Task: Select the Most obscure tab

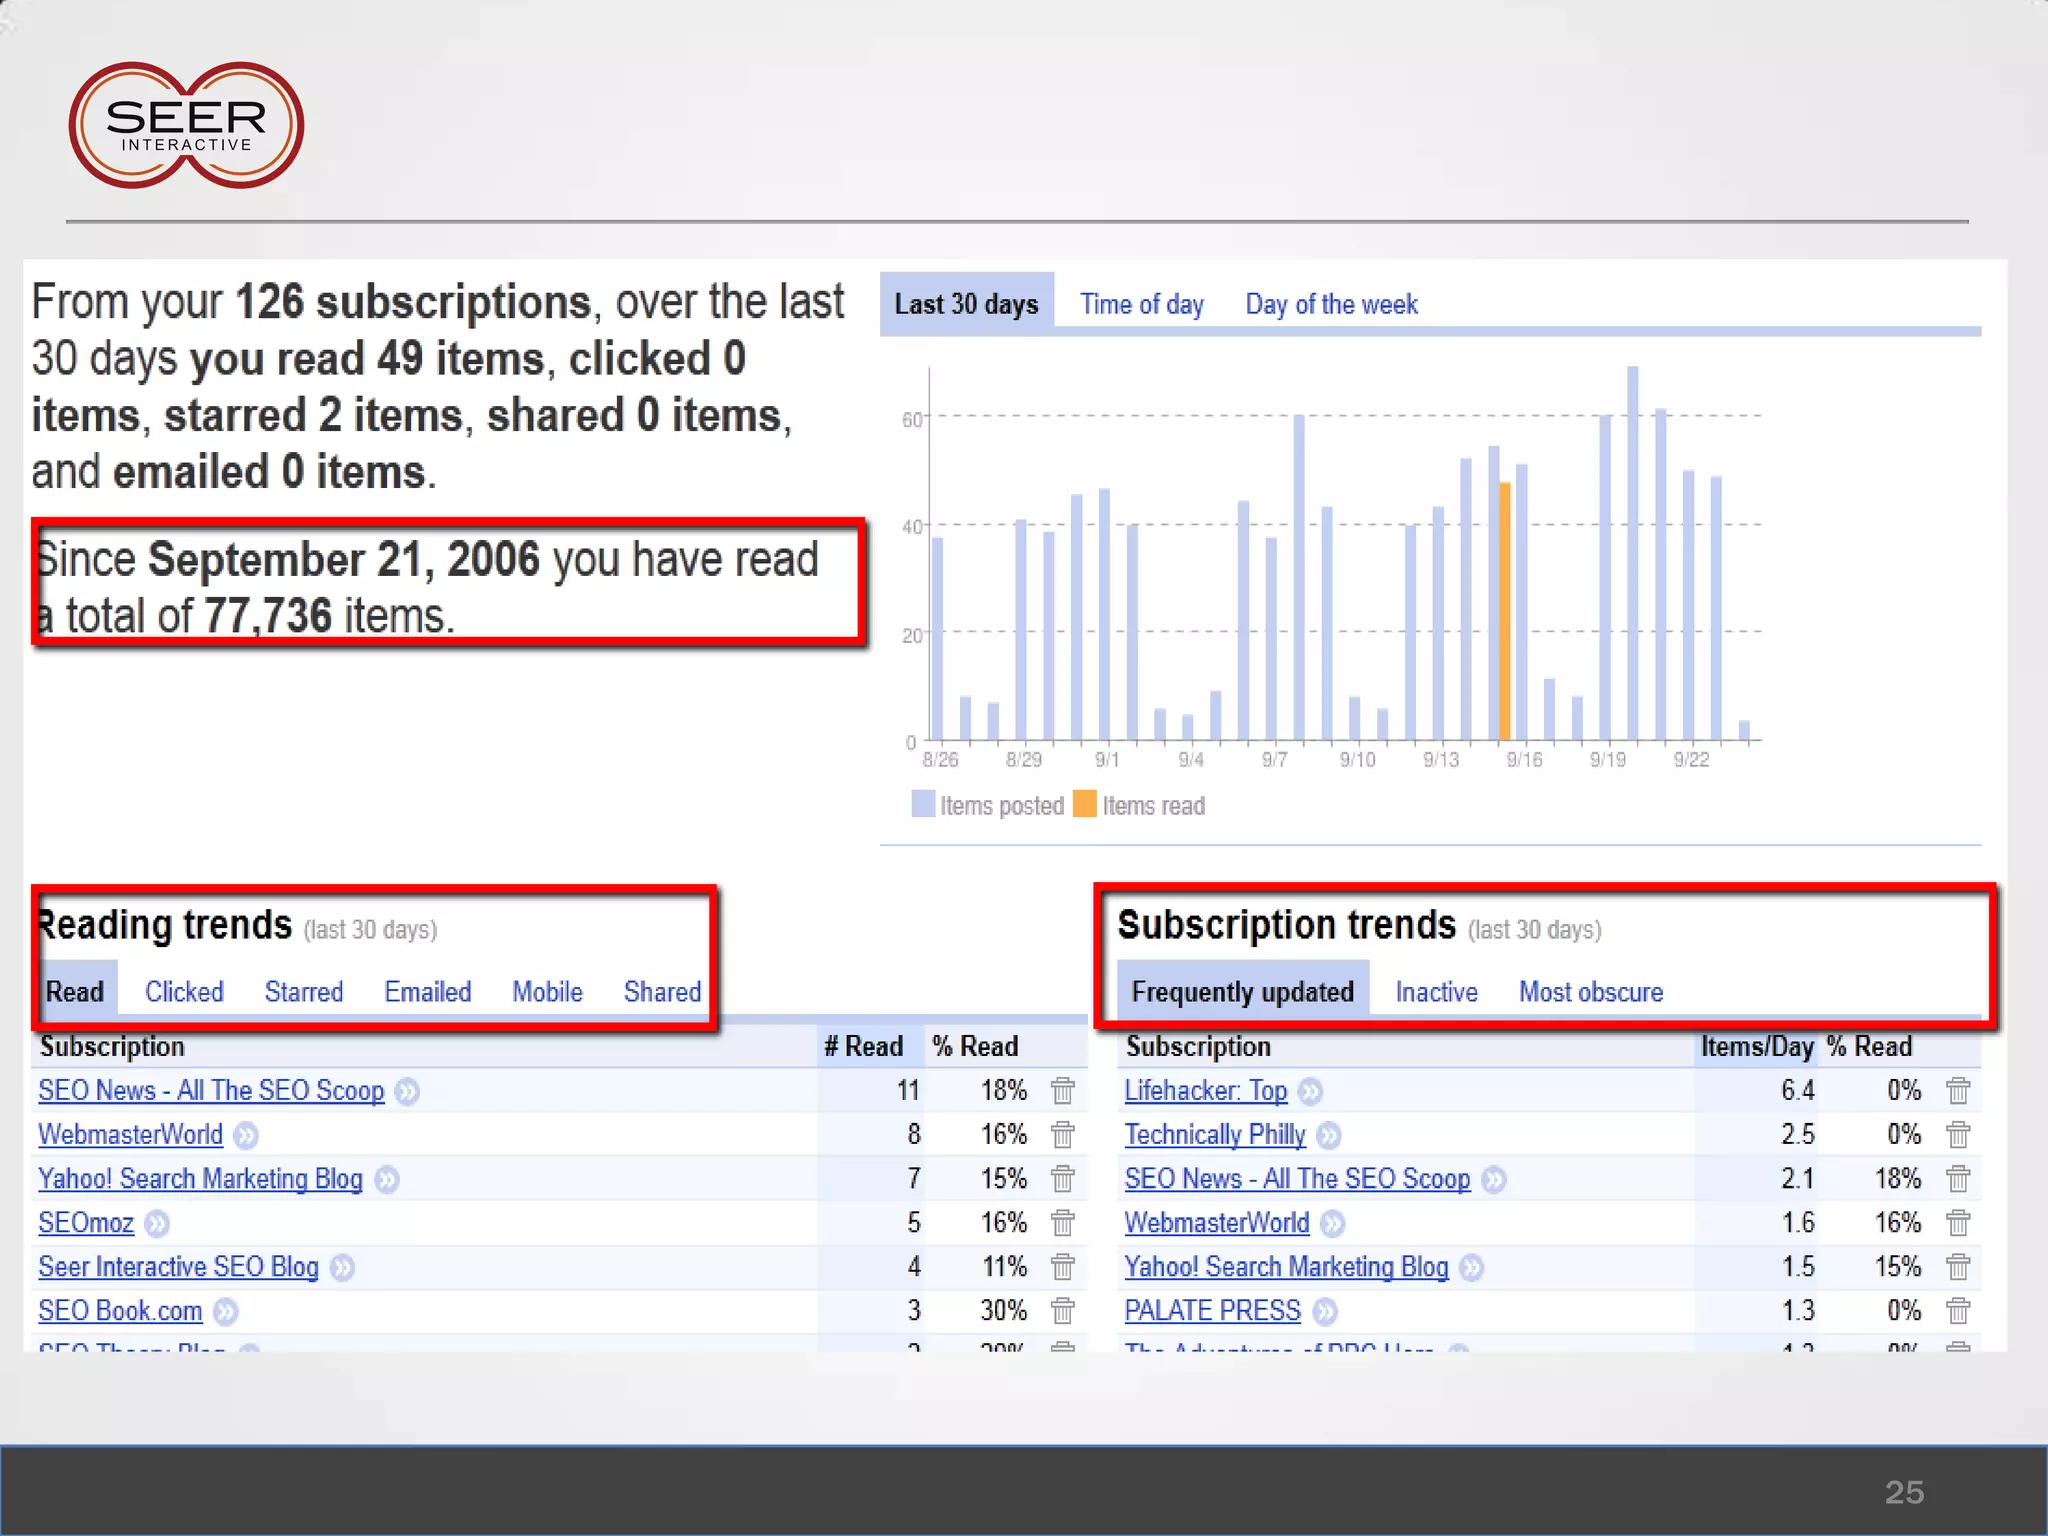Action: pos(1590,991)
